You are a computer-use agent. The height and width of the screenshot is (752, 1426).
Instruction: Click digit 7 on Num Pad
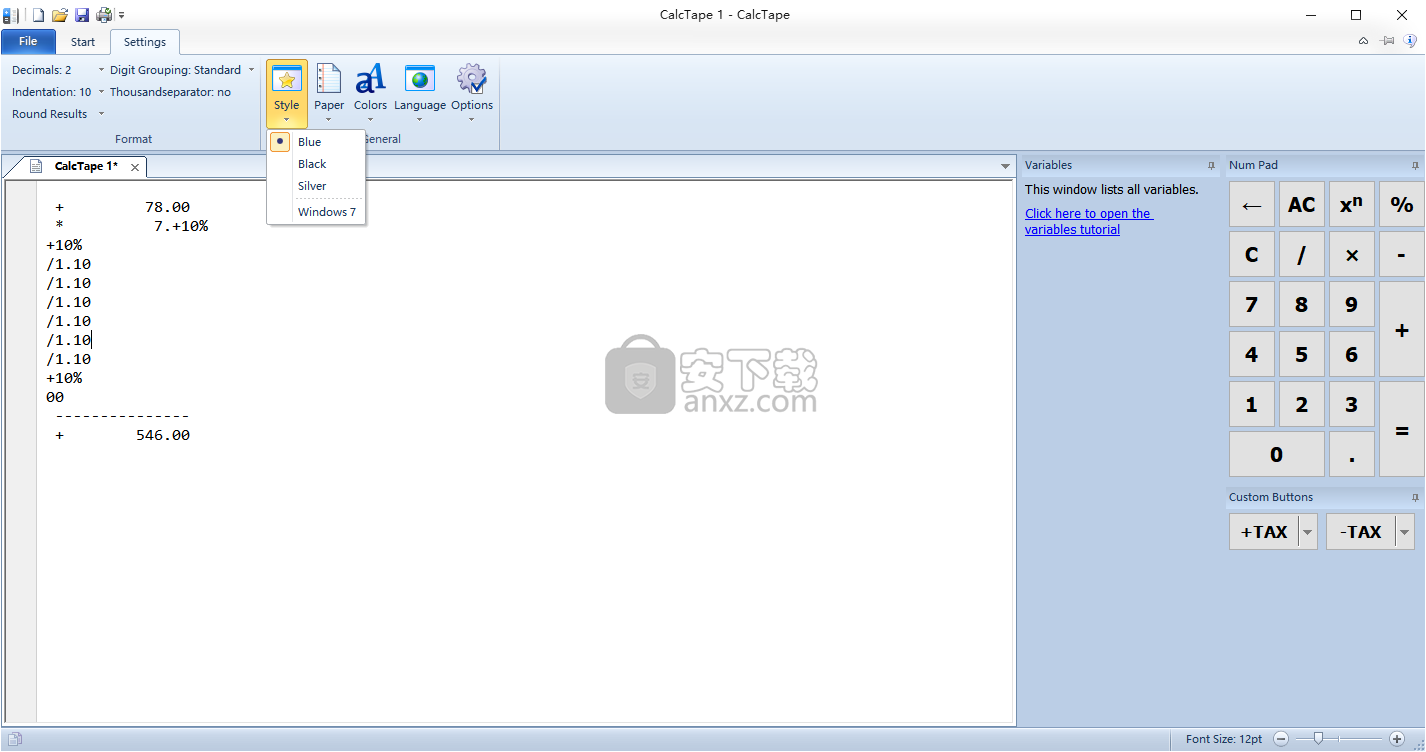pyautogui.click(x=1251, y=304)
